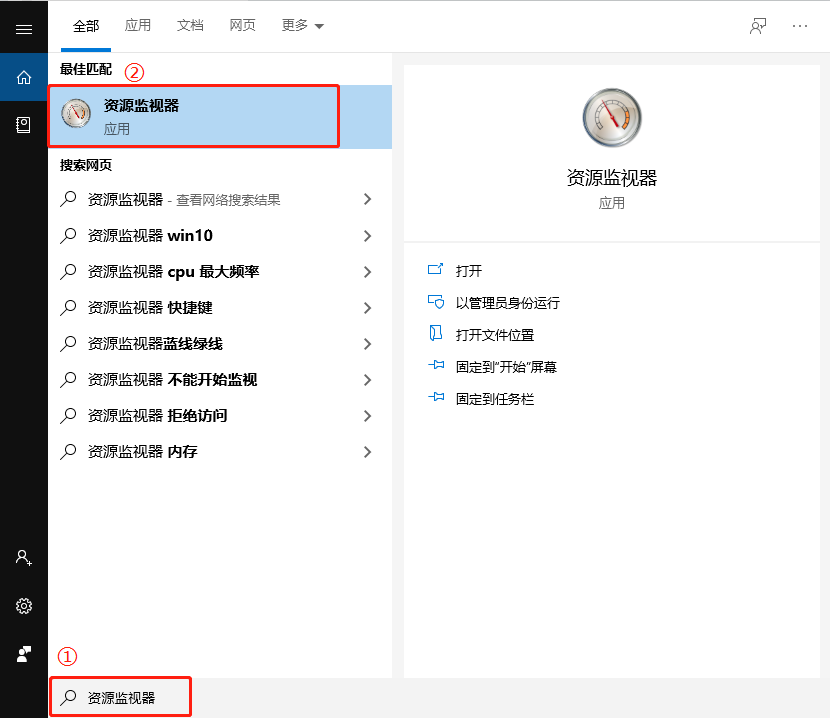Open the notebook icon in left sidebar
The height and width of the screenshot is (718, 830).
click(x=24, y=125)
